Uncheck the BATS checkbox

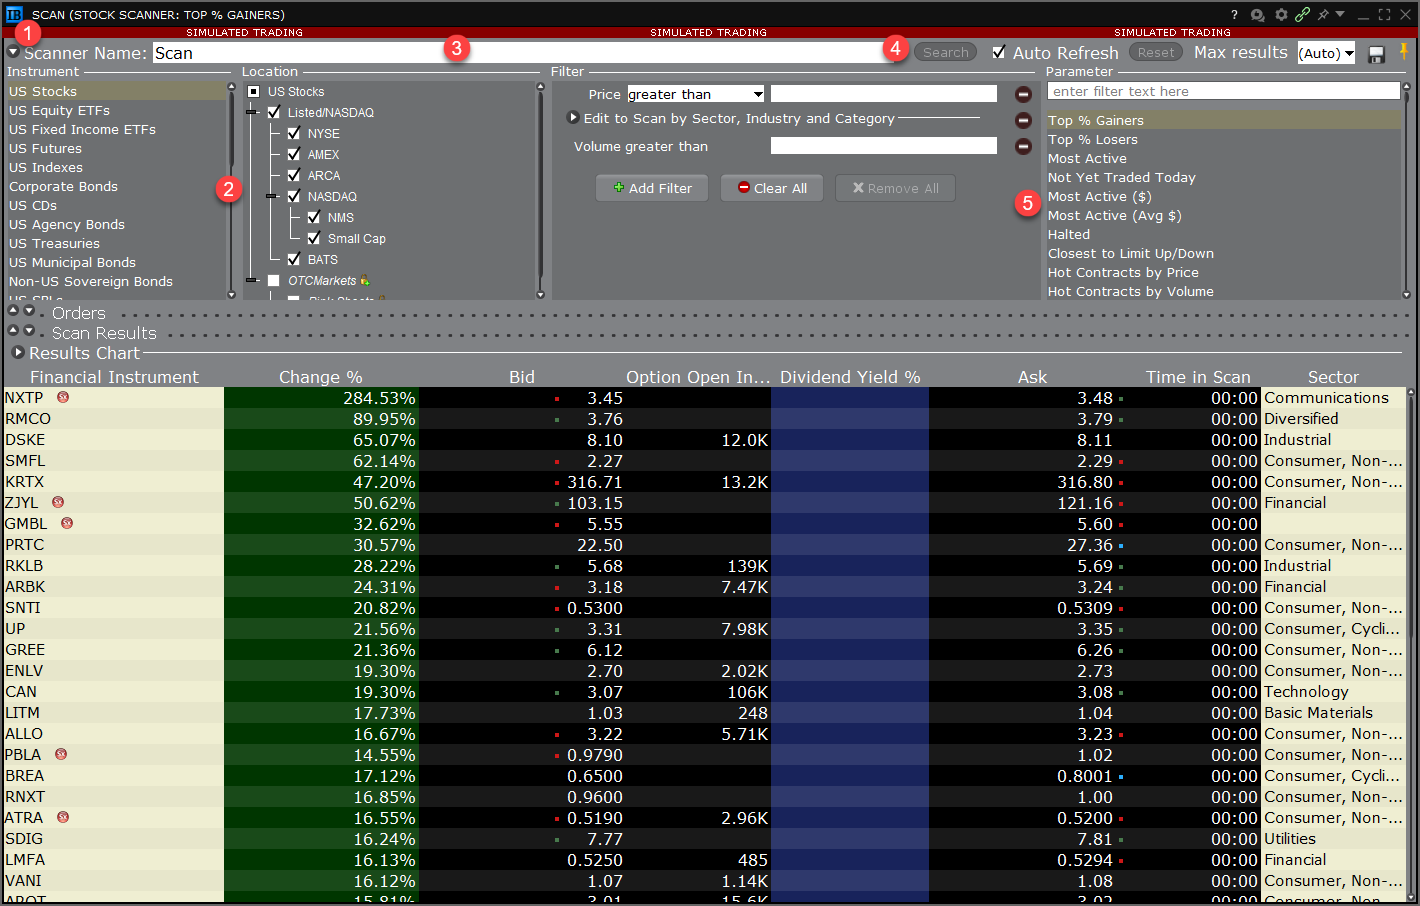(294, 259)
